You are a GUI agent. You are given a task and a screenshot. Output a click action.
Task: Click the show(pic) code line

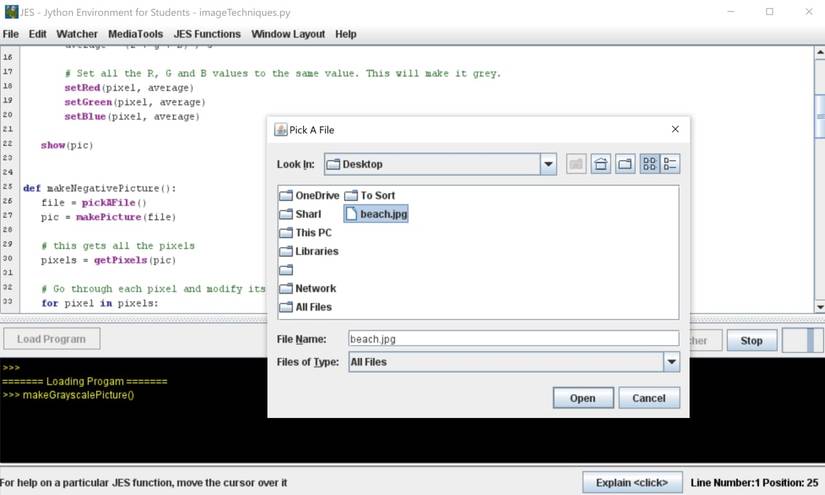pos(67,145)
